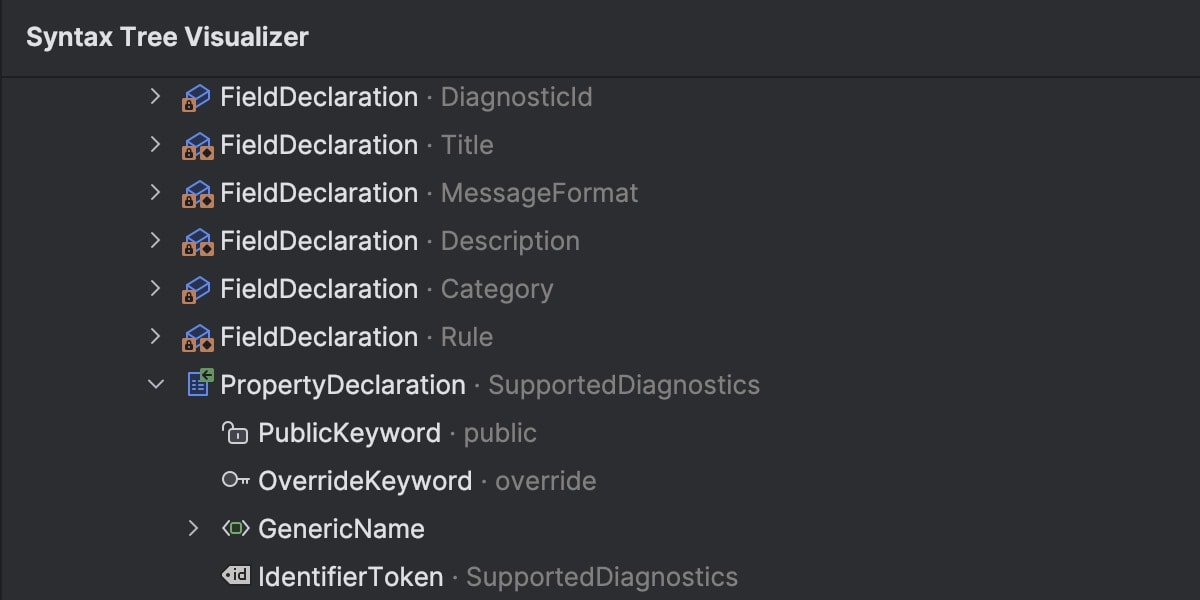
Task: Click the PublicKeyword lock icon
Action: [235, 433]
